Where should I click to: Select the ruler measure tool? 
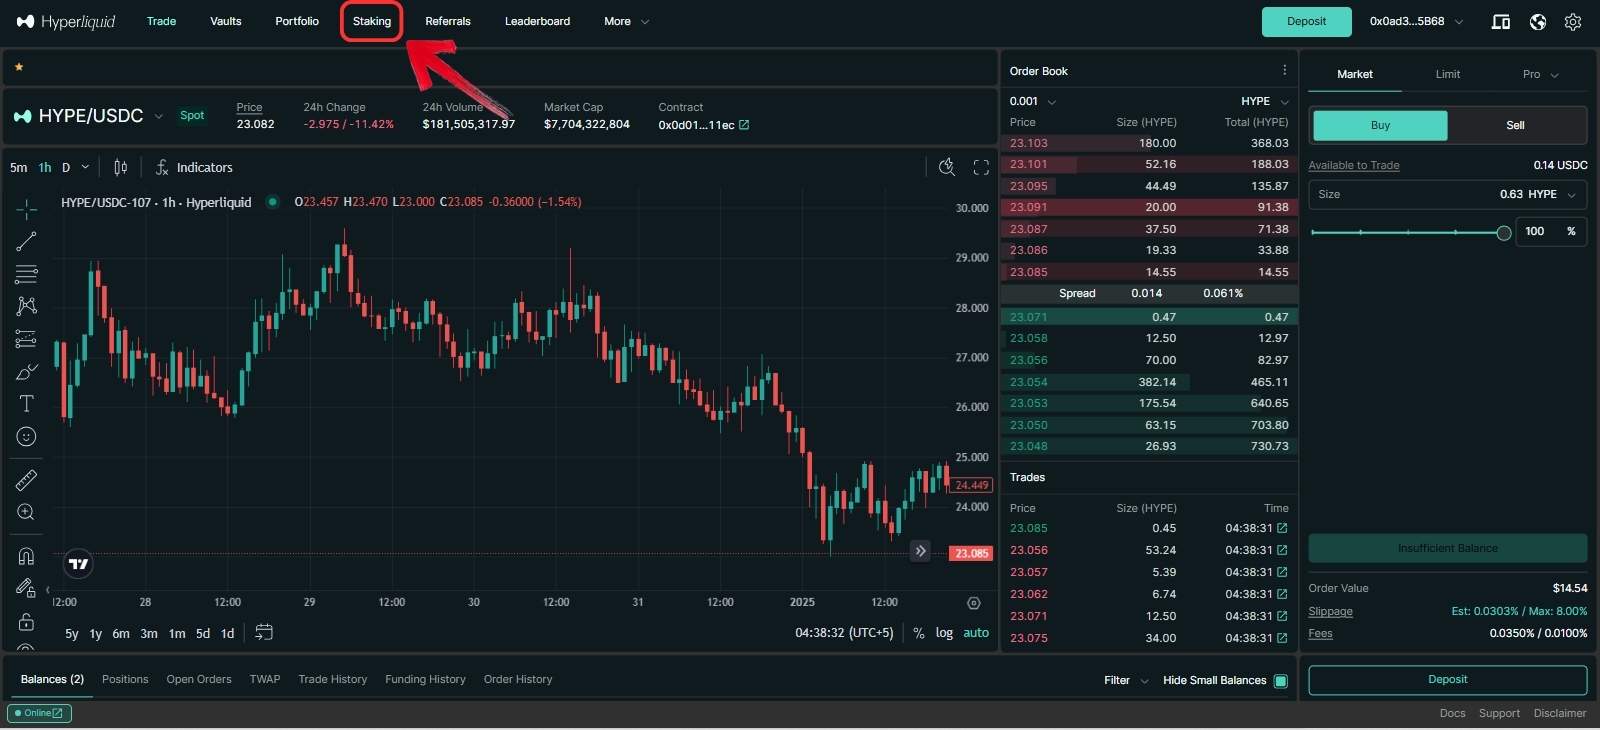click(x=27, y=480)
